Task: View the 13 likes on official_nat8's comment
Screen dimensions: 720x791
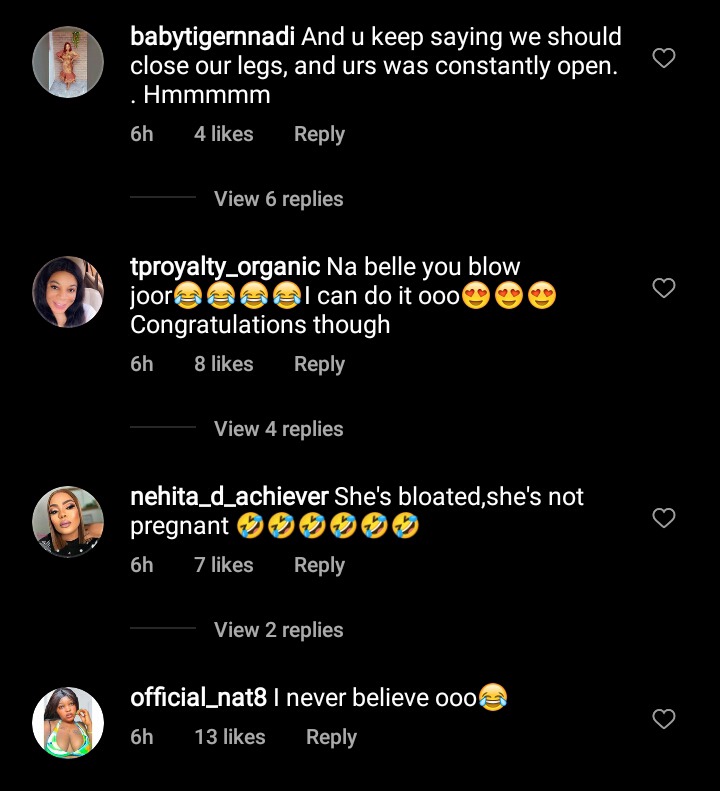Action: tap(229, 737)
